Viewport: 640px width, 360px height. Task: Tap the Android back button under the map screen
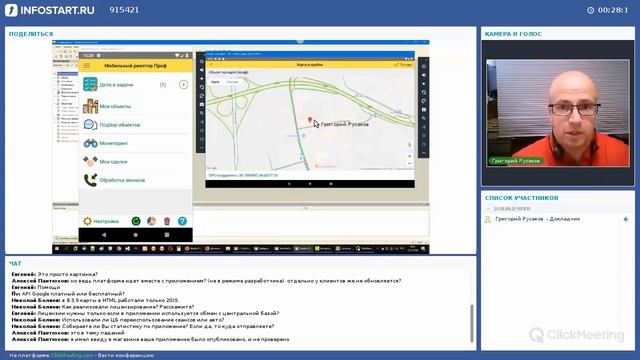coord(289,184)
